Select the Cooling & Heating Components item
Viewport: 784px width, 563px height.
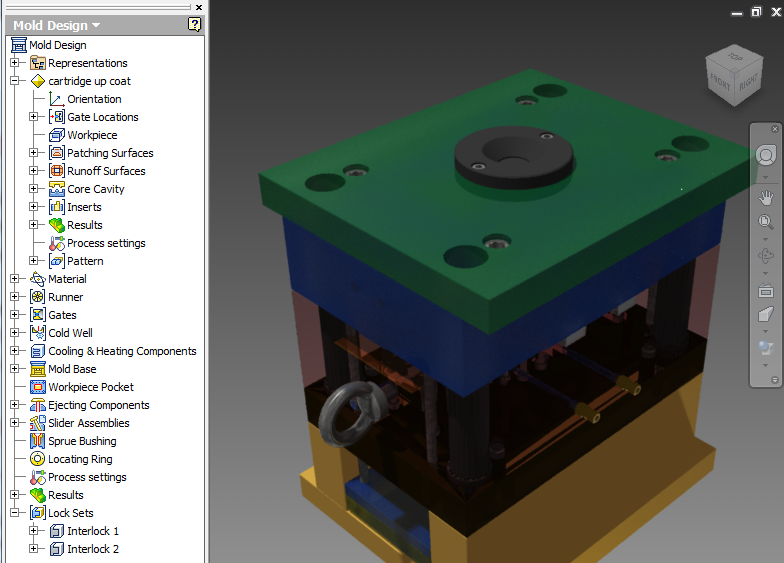[122, 351]
